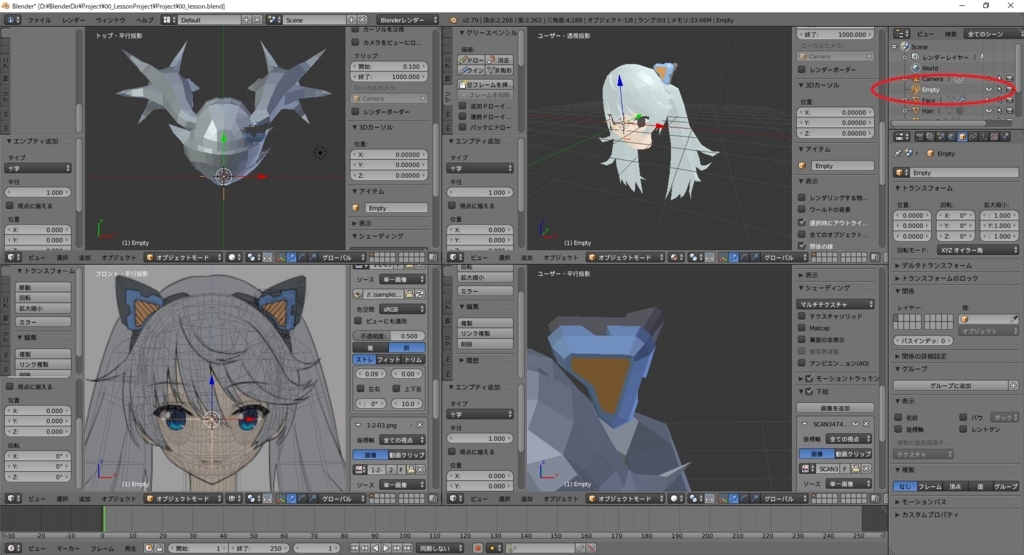Click the reload image icon beside sample path
This screenshot has height=555, width=1024.
420,294
